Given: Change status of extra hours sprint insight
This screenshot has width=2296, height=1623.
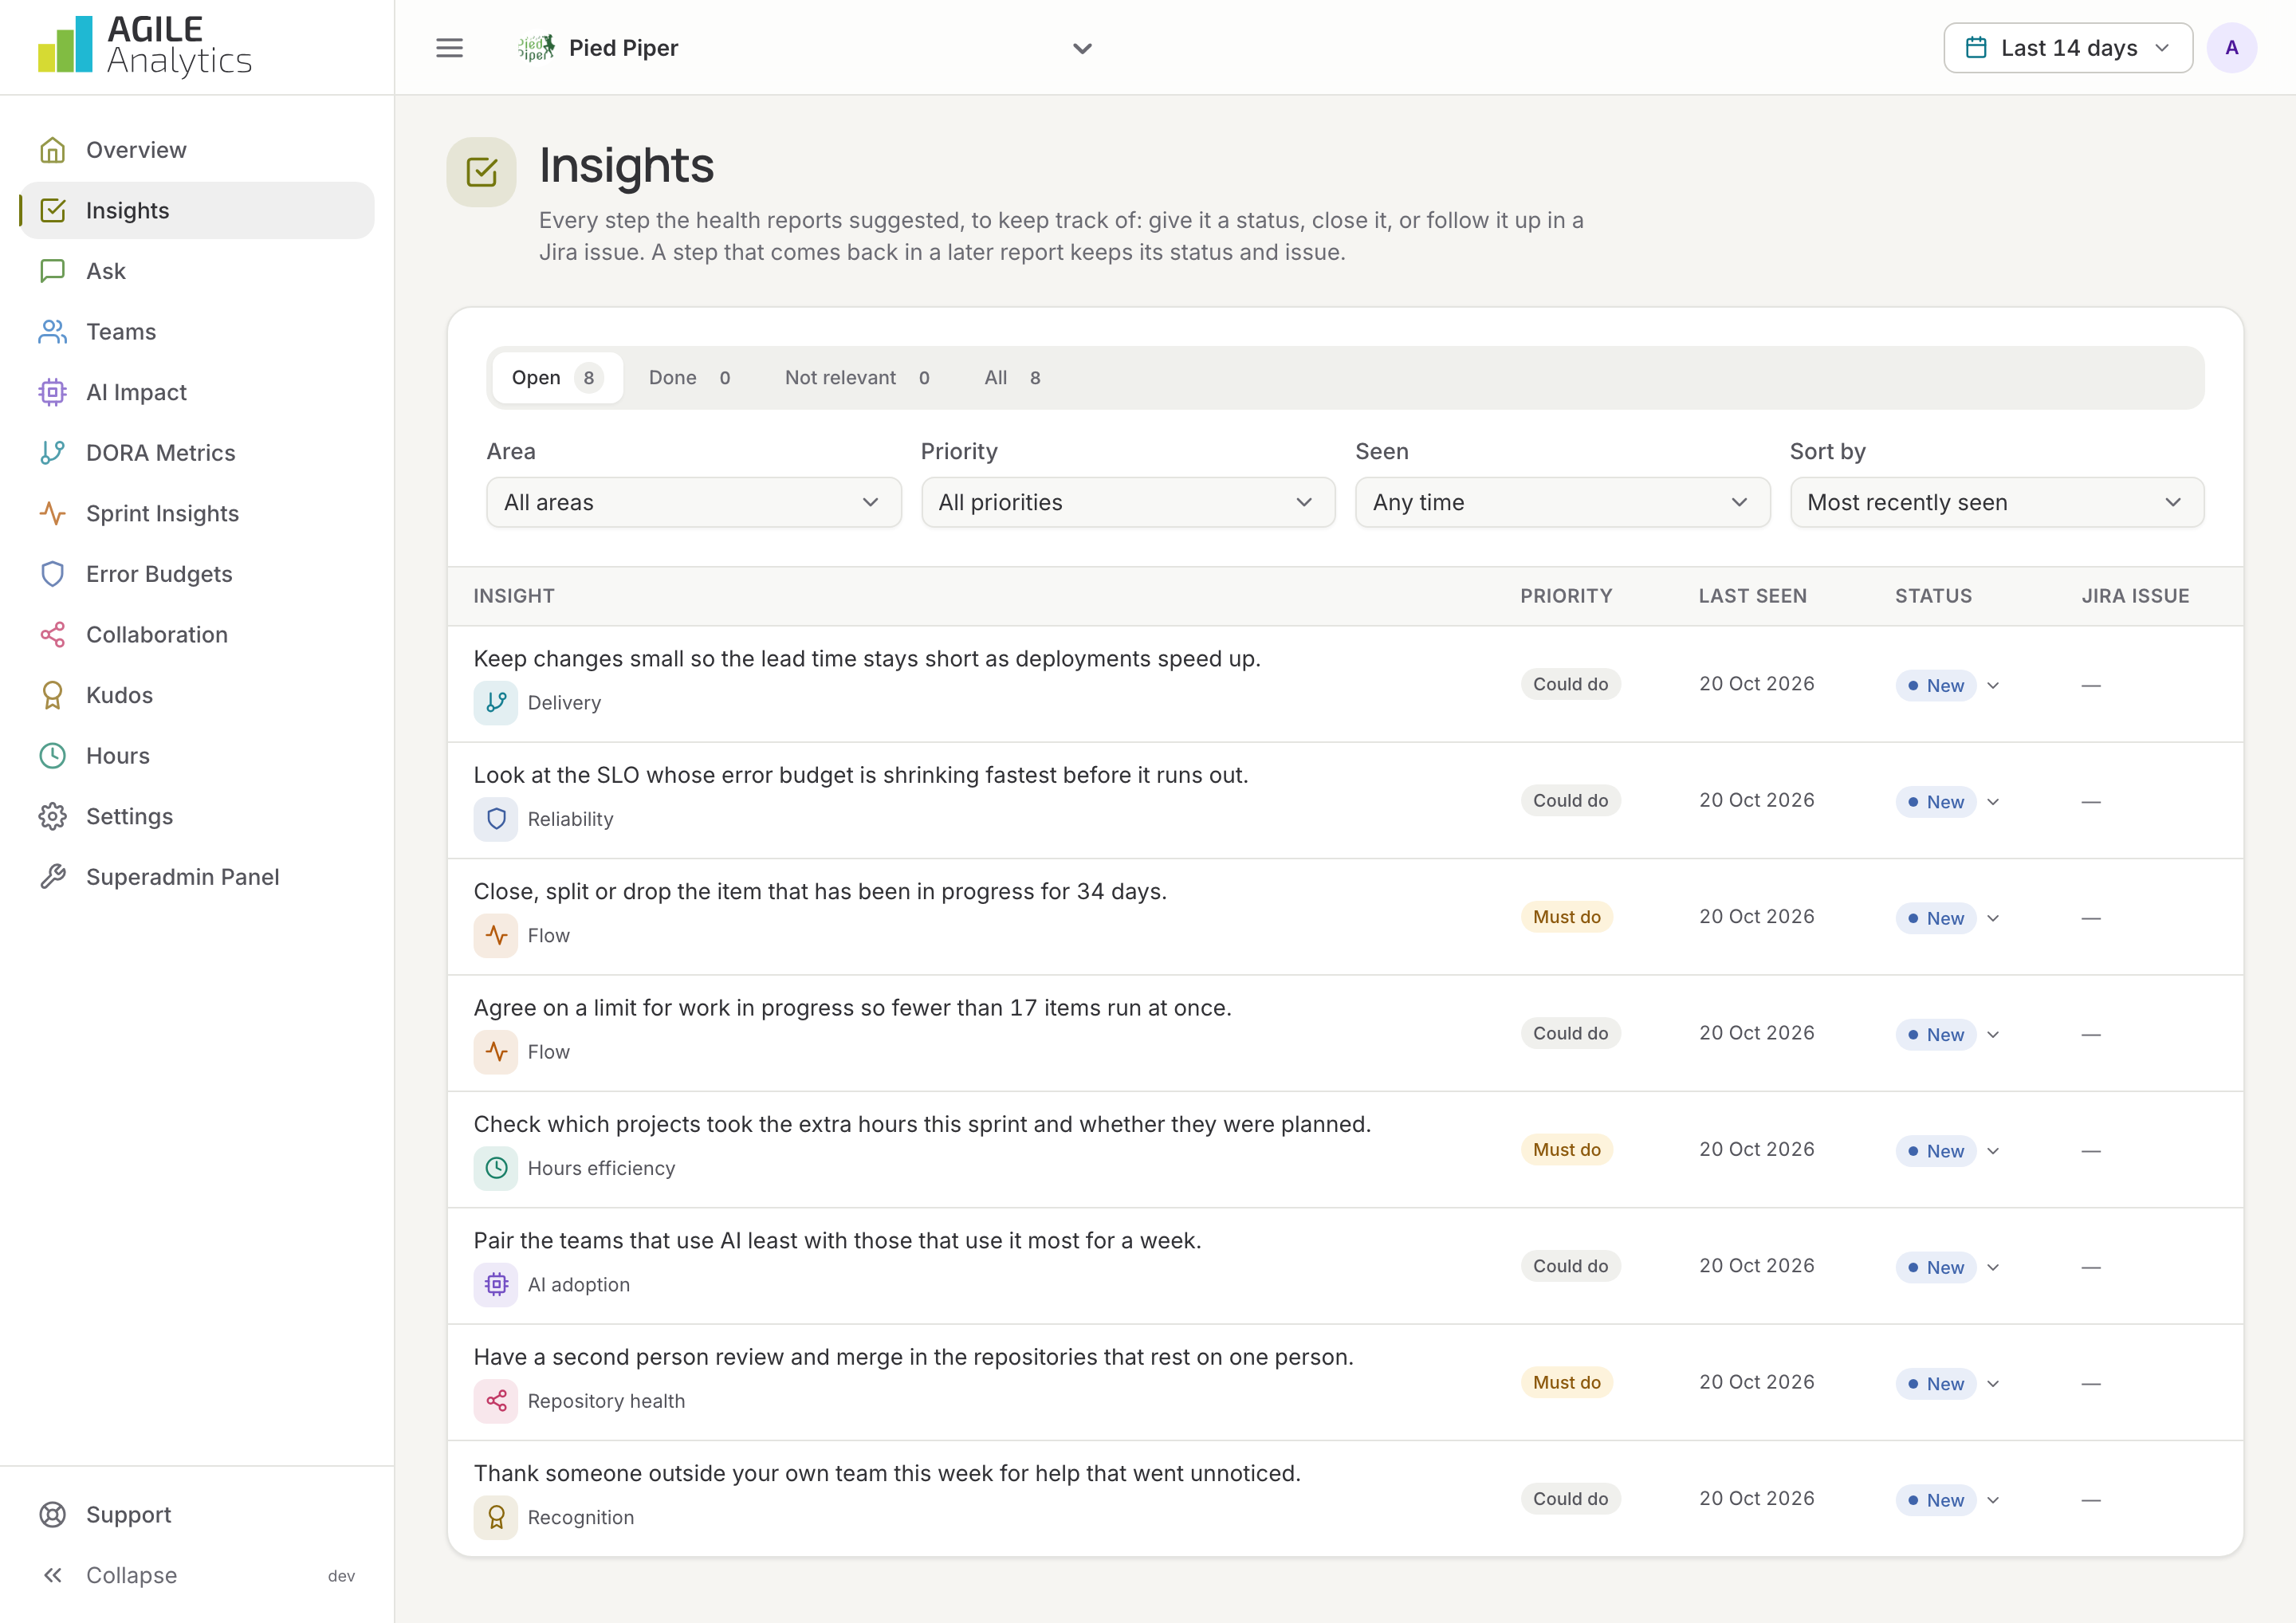Looking at the screenshot, I should click(x=1947, y=1151).
